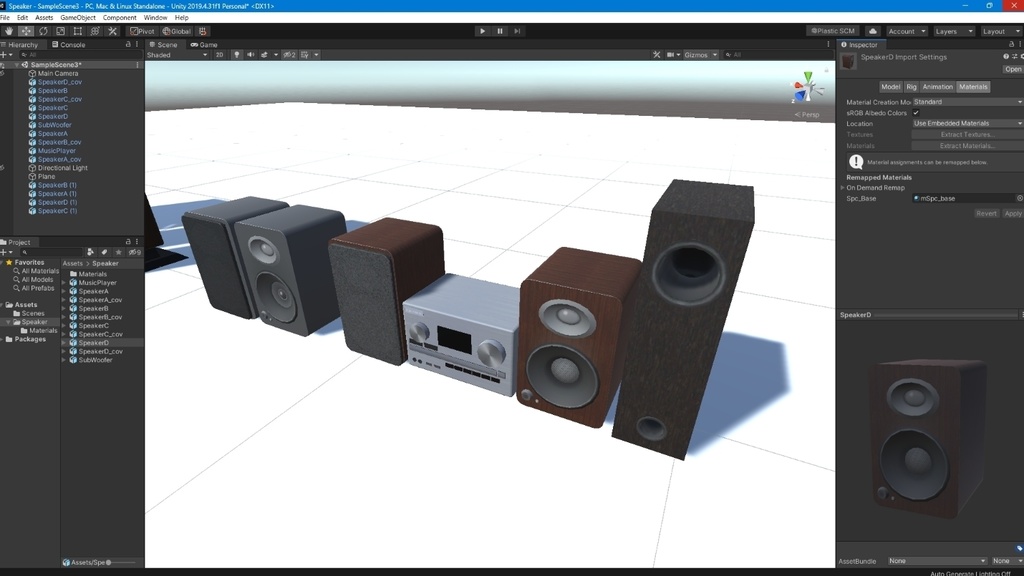The image size is (1024, 576).
Task: Toggle grid snapping icon in toolbar
Action: (x=202, y=31)
